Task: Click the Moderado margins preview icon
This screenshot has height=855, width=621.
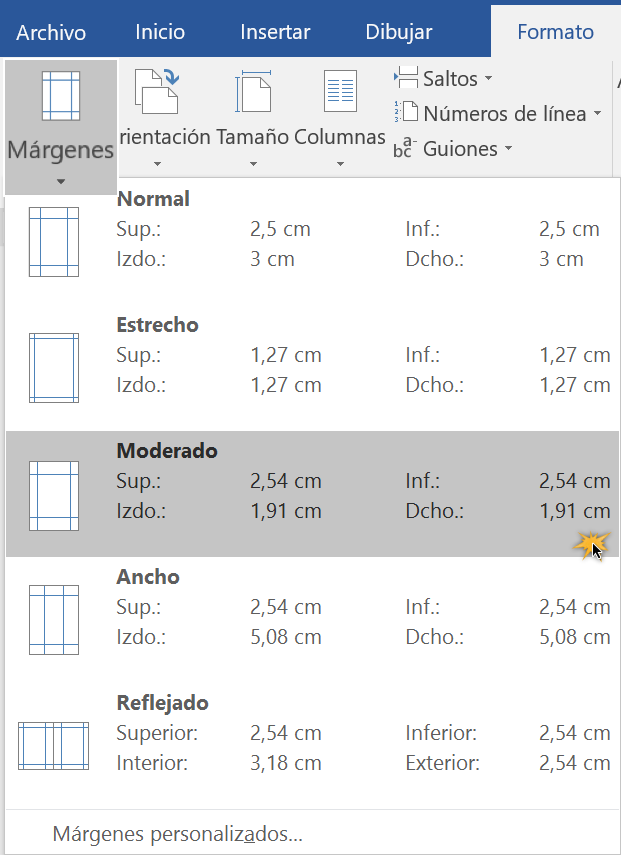Action: pos(54,493)
